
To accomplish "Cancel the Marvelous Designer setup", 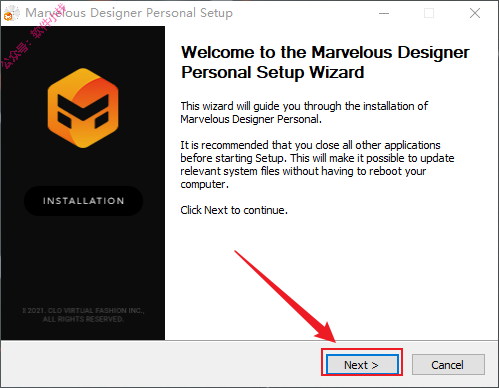I will [448, 365].
